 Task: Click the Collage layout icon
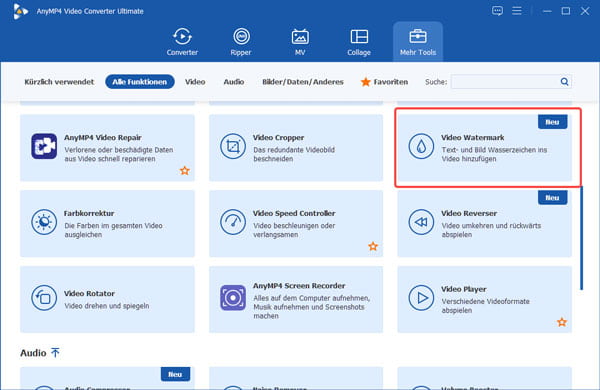pos(359,37)
